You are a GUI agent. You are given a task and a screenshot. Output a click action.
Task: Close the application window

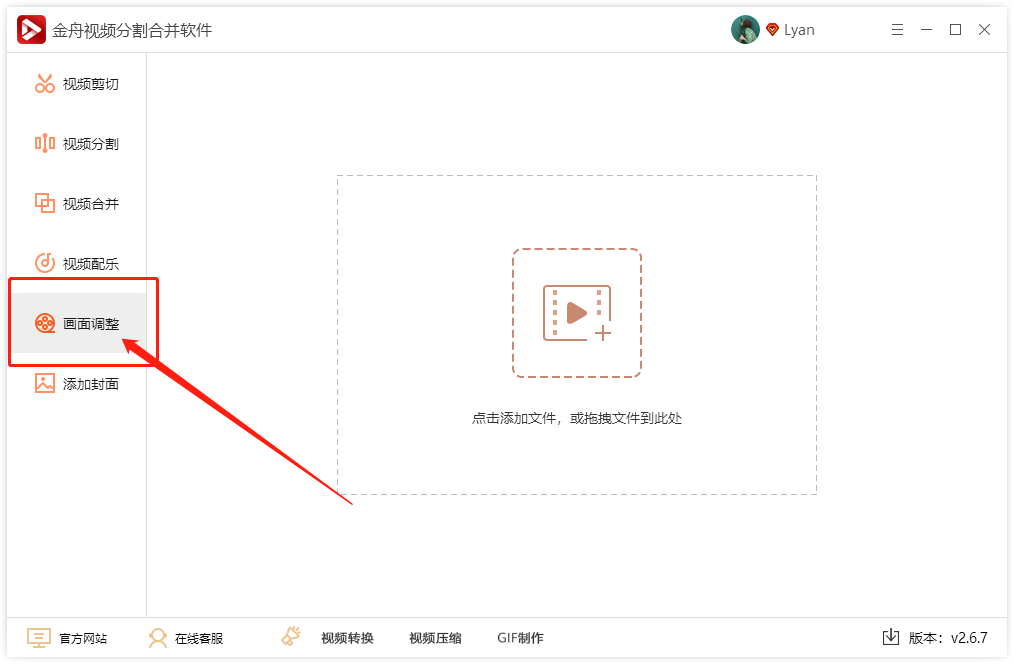[984, 30]
